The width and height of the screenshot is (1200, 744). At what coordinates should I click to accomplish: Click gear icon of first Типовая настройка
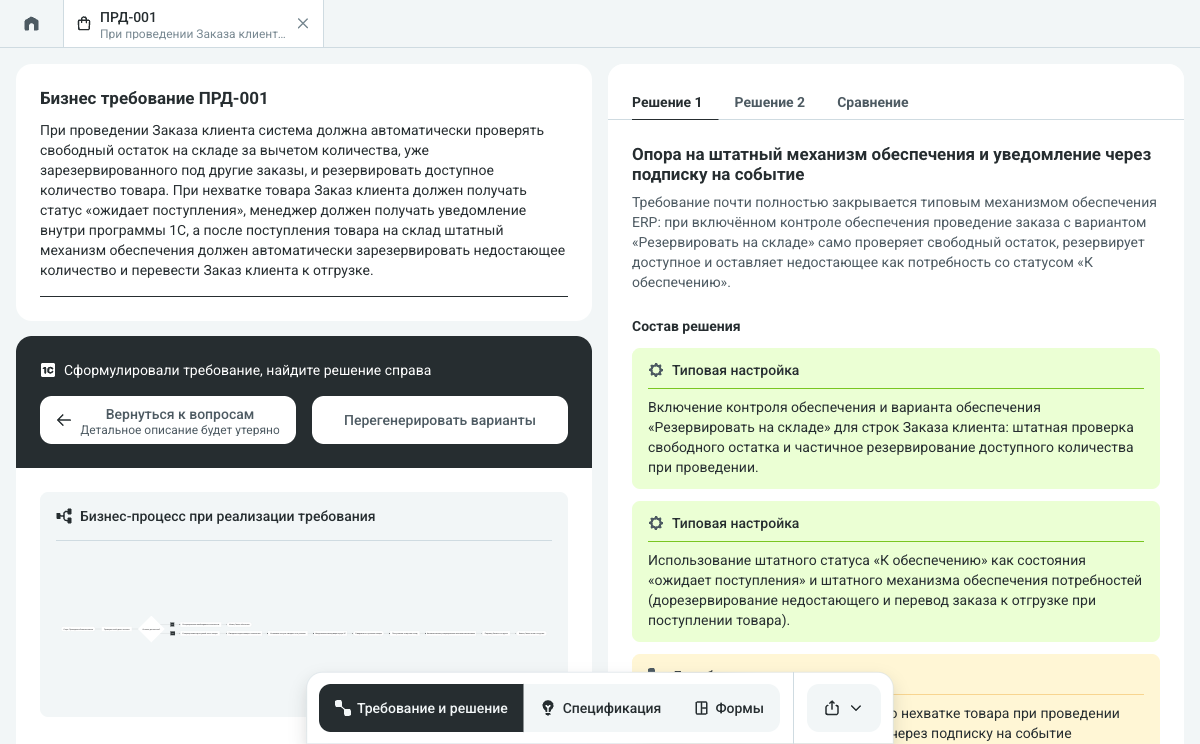(656, 370)
